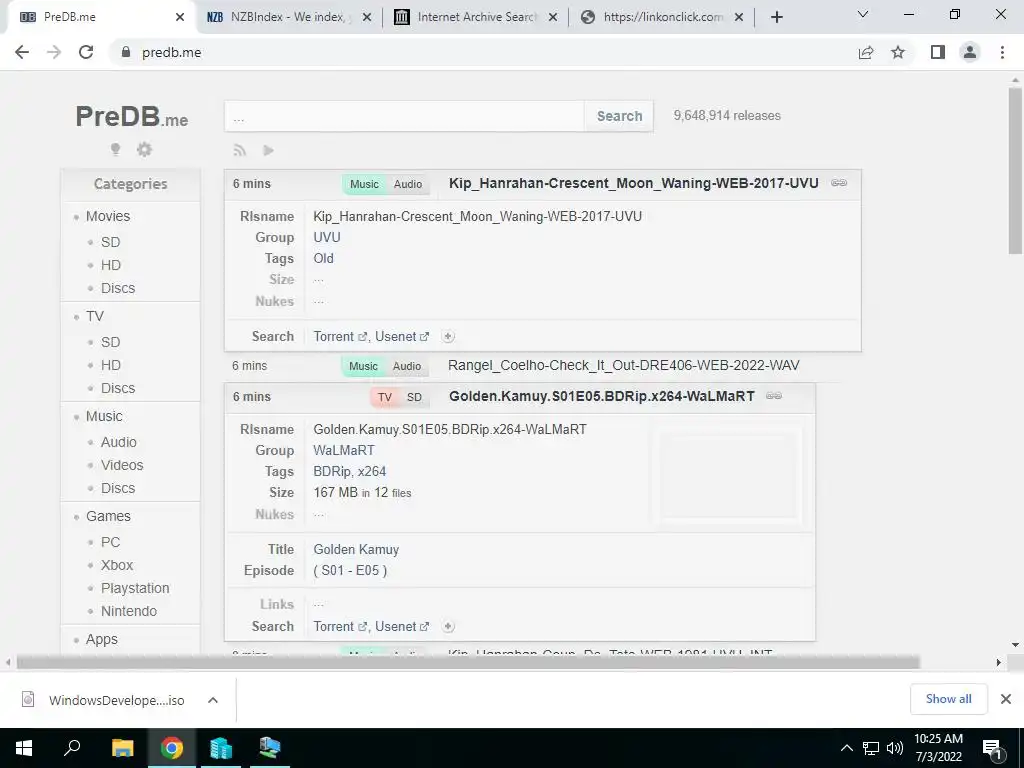Click site lock icon beside predb.me
The image size is (1024, 768).
126,52
